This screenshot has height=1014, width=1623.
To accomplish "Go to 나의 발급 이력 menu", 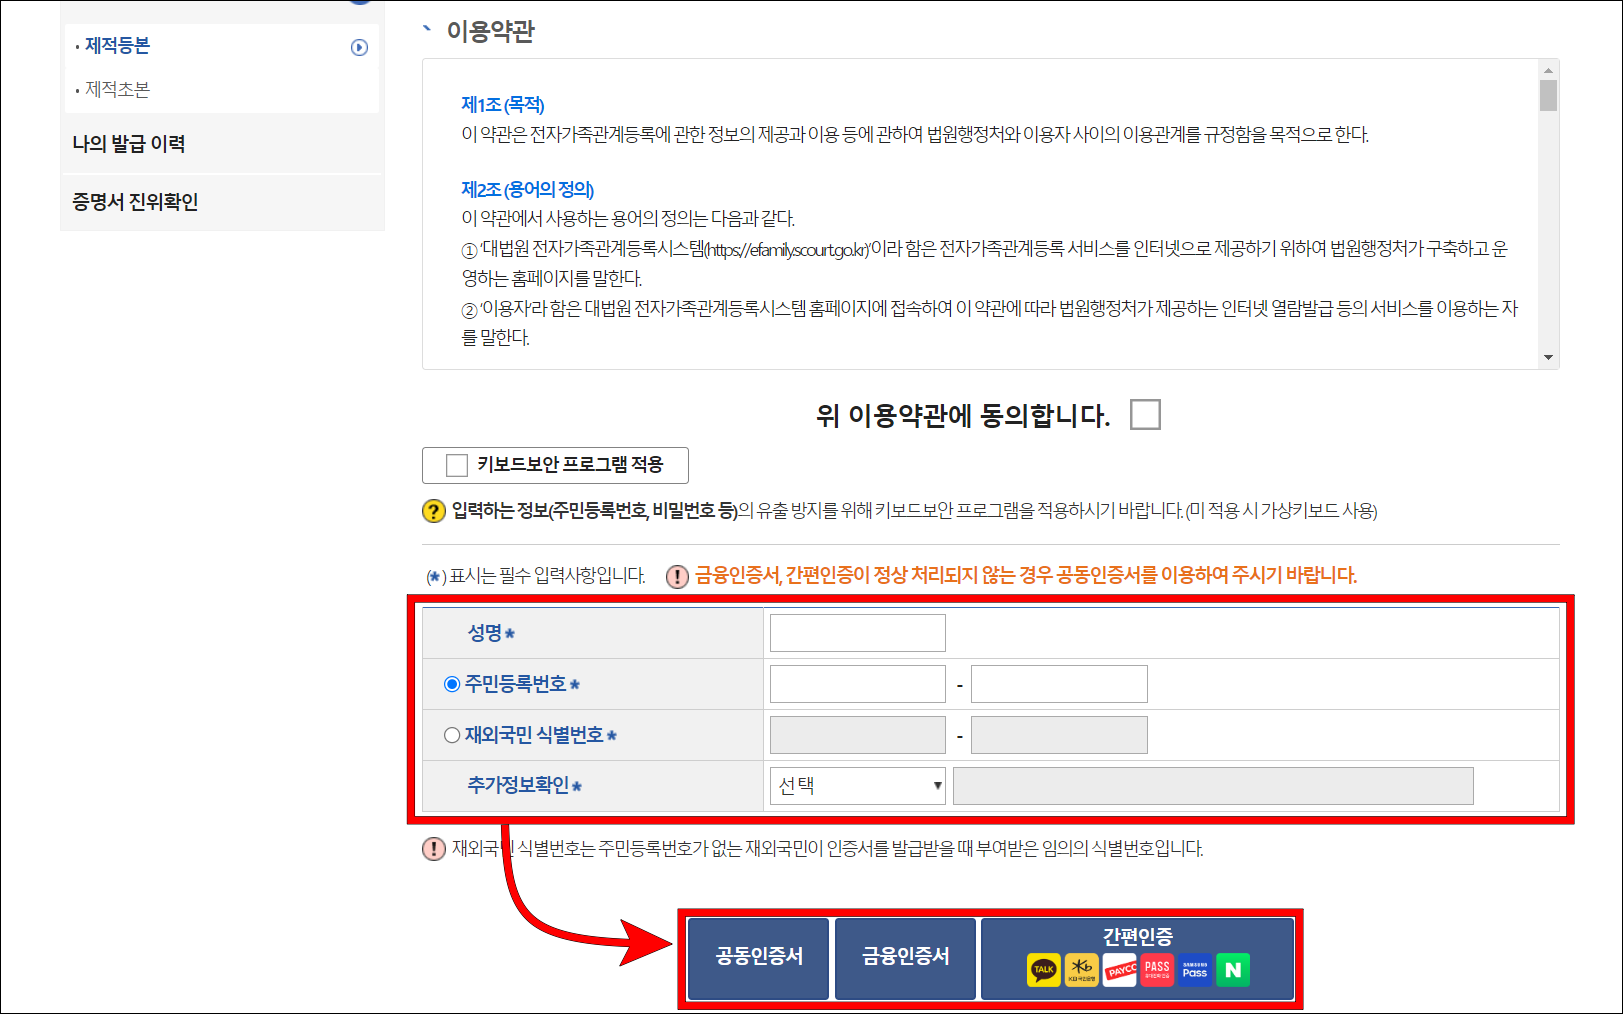I will point(129,144).
